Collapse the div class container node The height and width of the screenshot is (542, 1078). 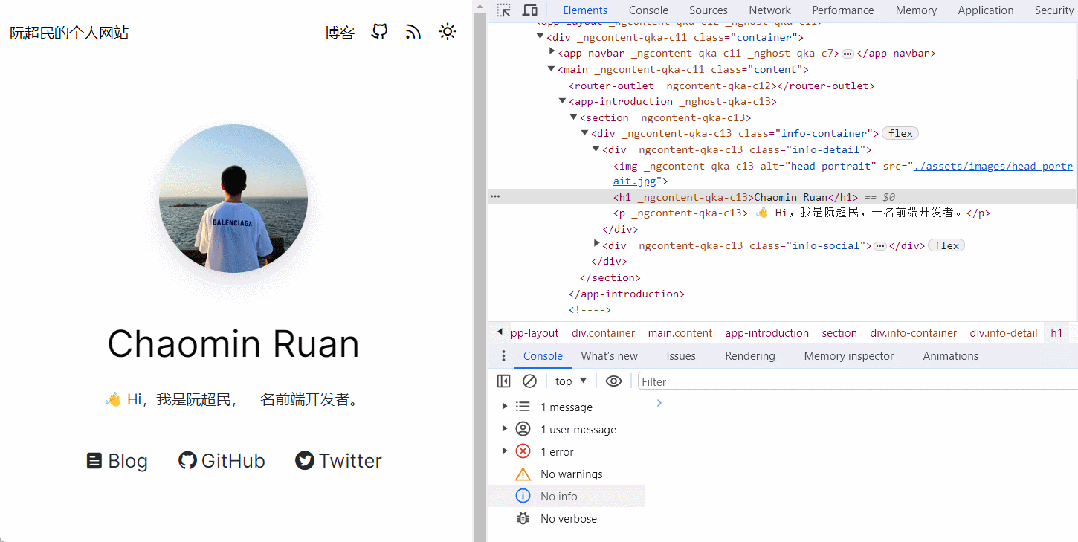(540, 36)
